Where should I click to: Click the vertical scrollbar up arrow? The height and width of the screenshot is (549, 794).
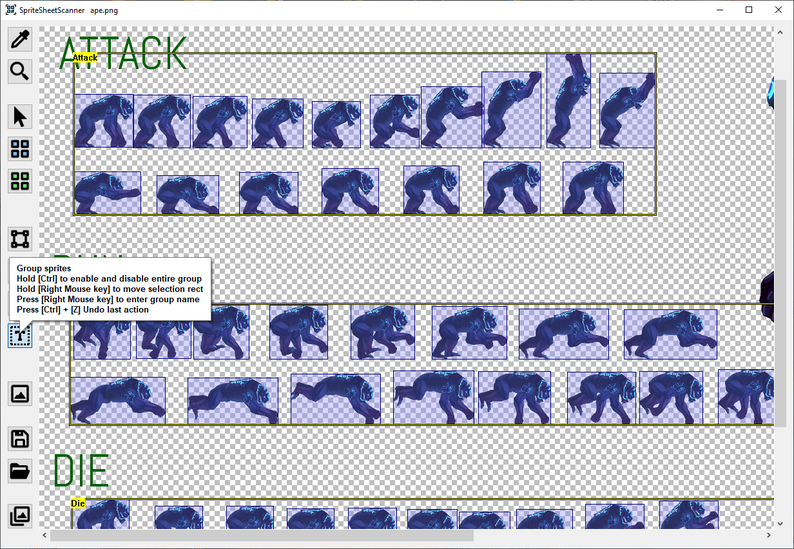pos(780,32)
